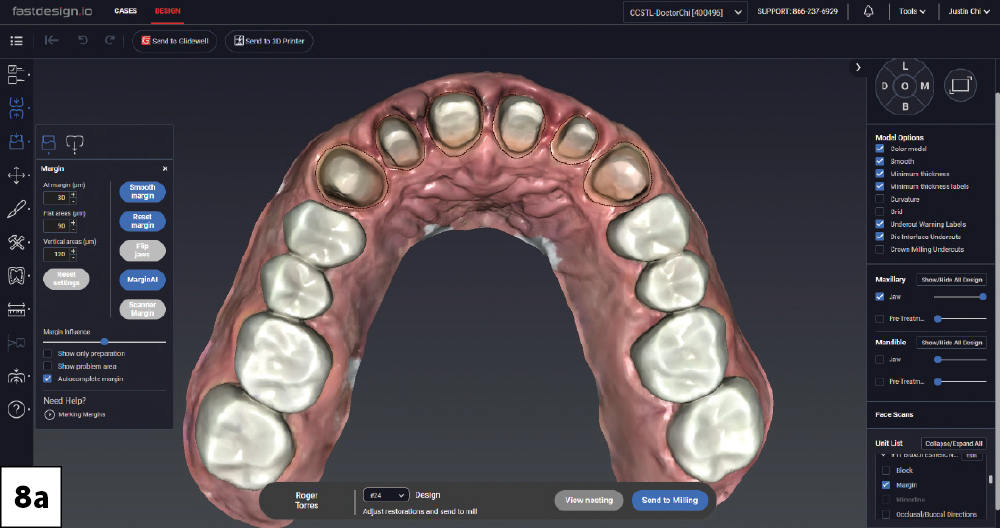Screen dimensions: 1000x528
Task: Click the Reset margin button
Action: click(x=142, y=221)
